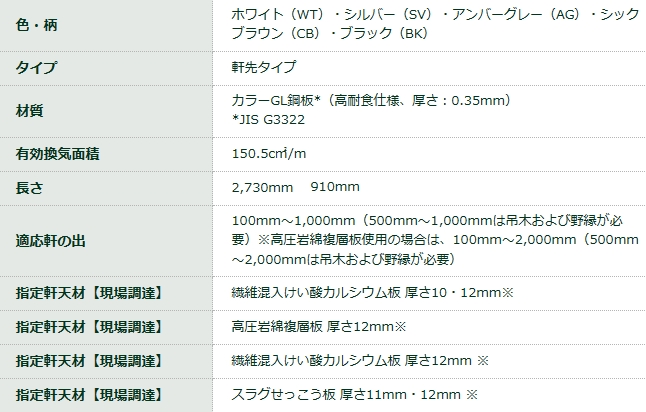Click the 150.5c㎡/m ventilation value

(268, 154)
